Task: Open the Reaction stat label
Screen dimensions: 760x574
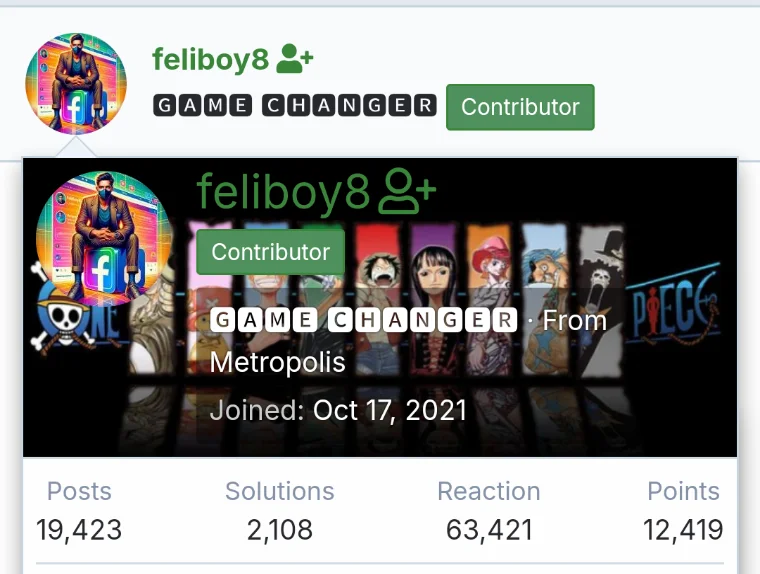Action: 489,491
